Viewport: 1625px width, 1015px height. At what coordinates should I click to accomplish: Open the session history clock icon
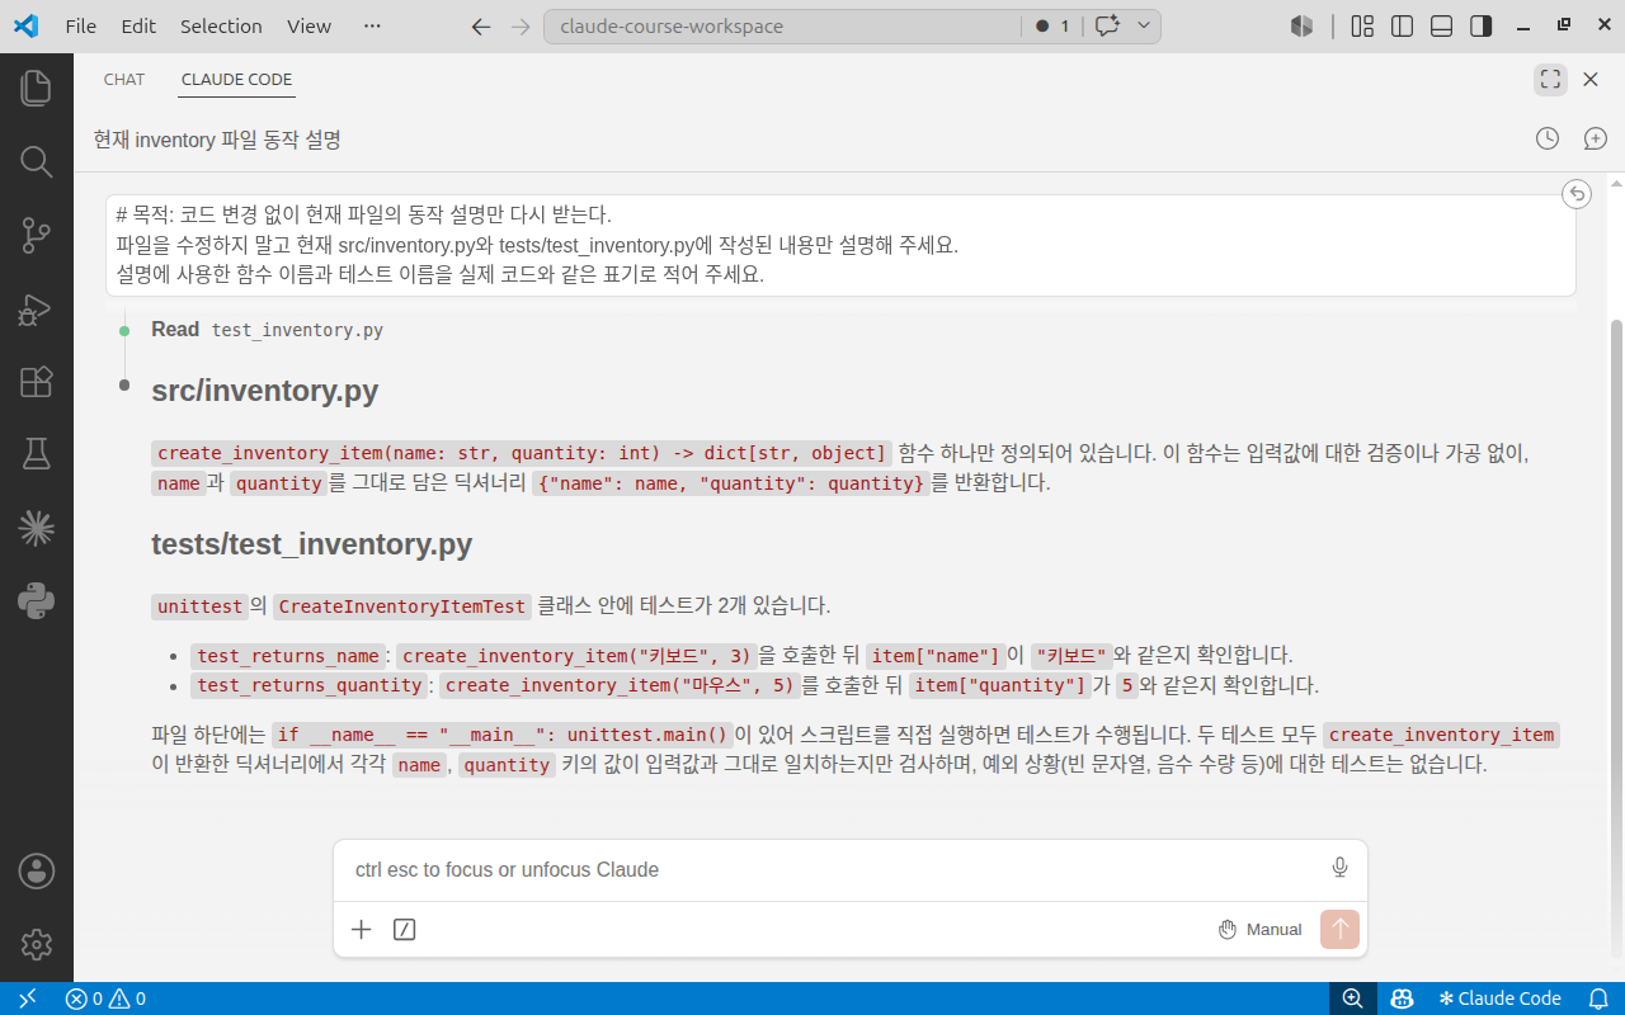point(1547,139)
